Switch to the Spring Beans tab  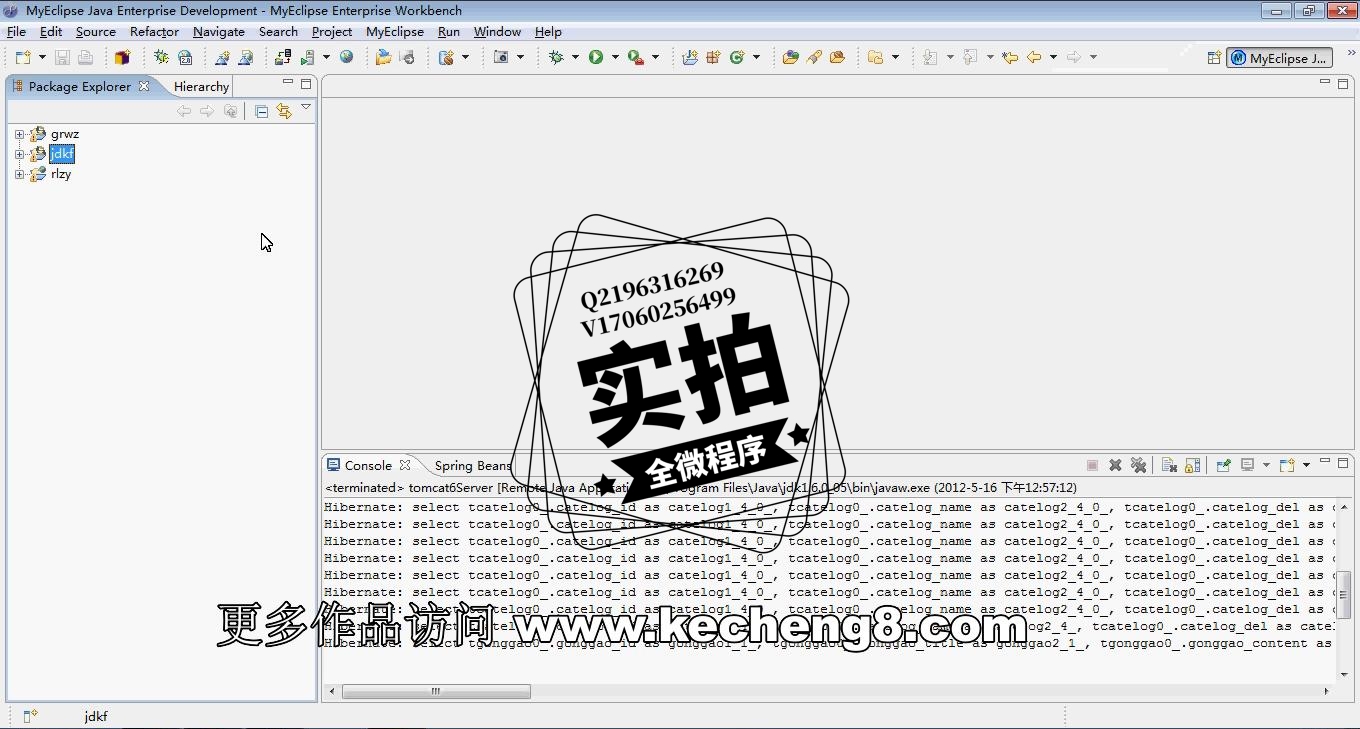click(473, 465)
